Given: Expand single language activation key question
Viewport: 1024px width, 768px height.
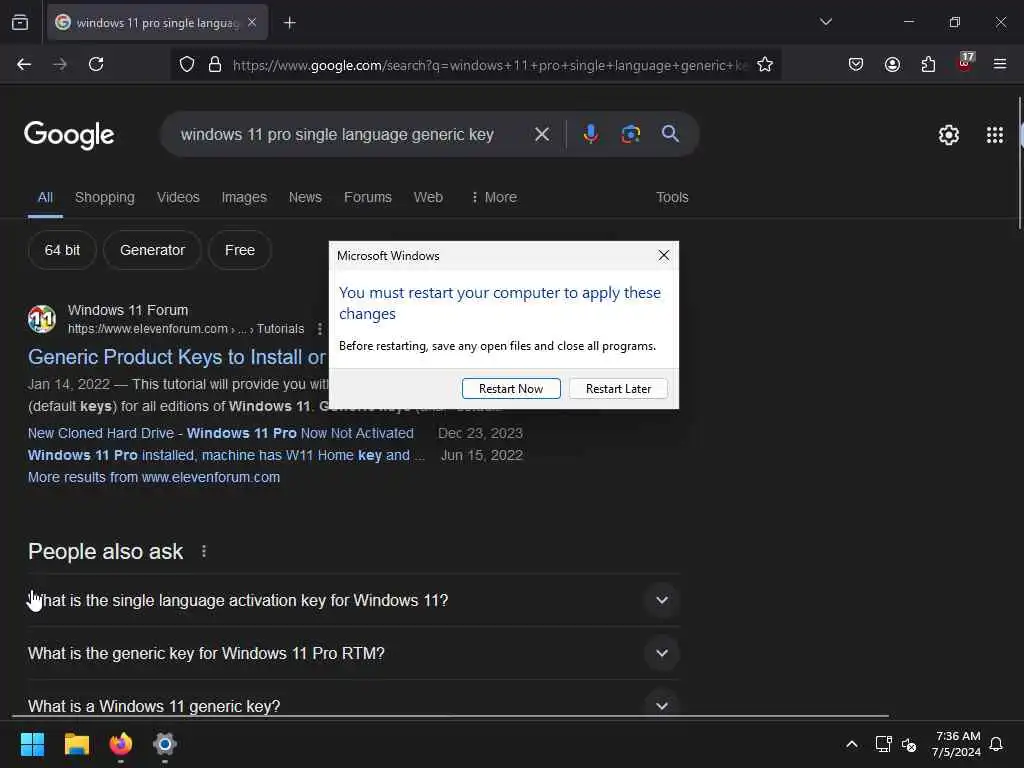Looking at the screenshot, I should click(353, 600).
